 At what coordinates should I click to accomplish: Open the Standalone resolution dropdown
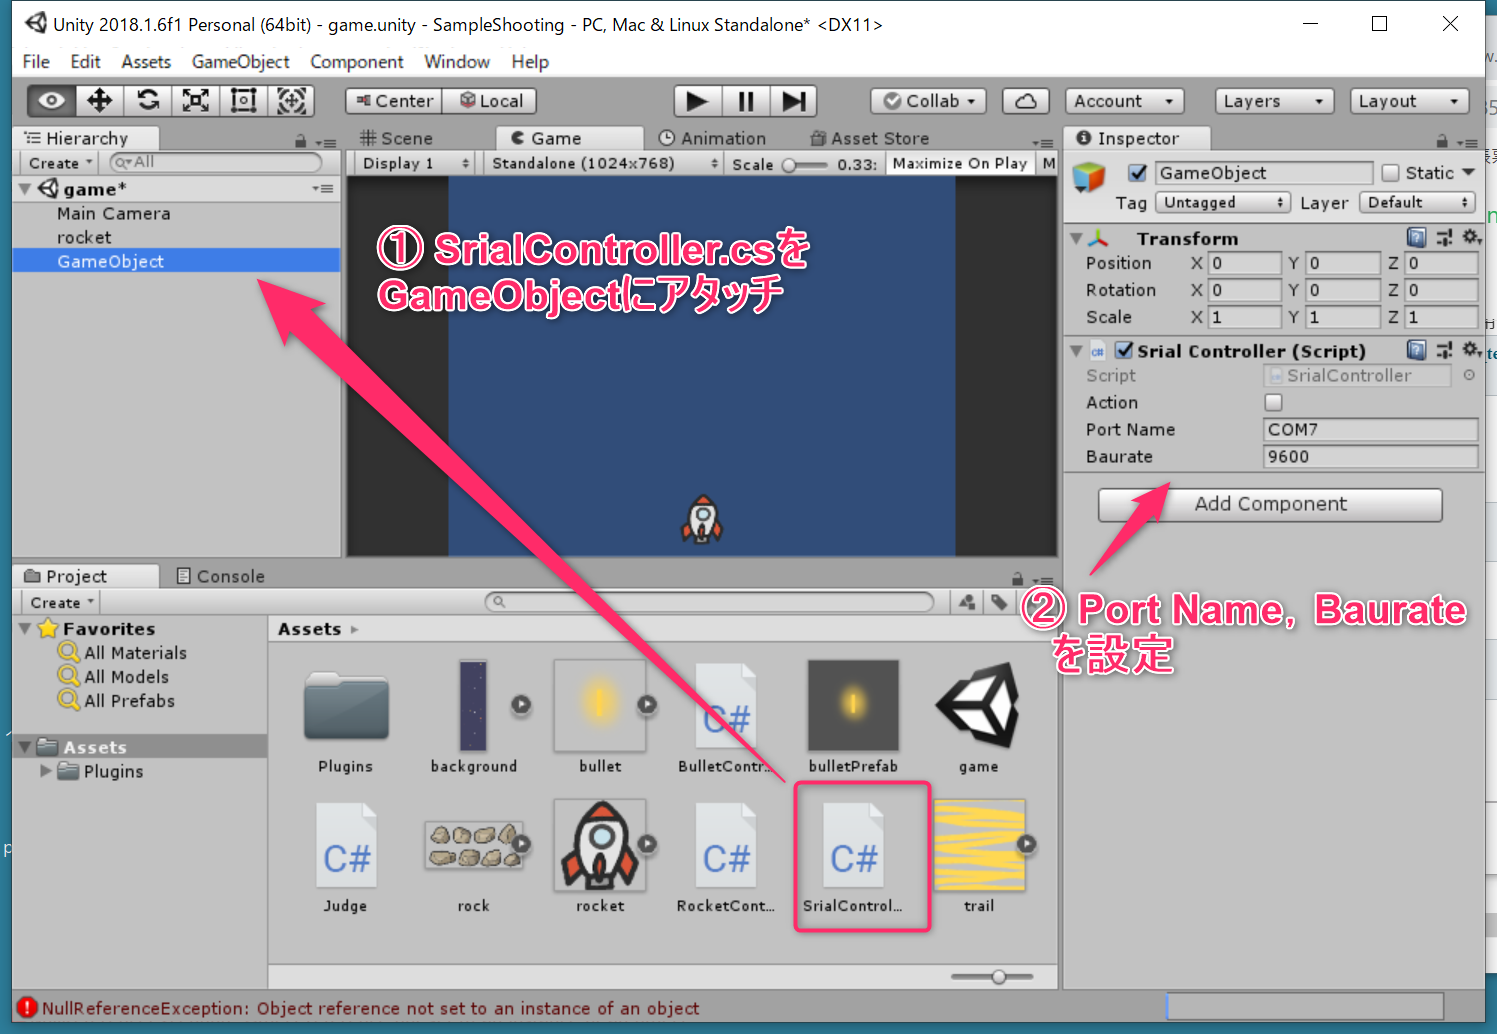tap(604, 163)
